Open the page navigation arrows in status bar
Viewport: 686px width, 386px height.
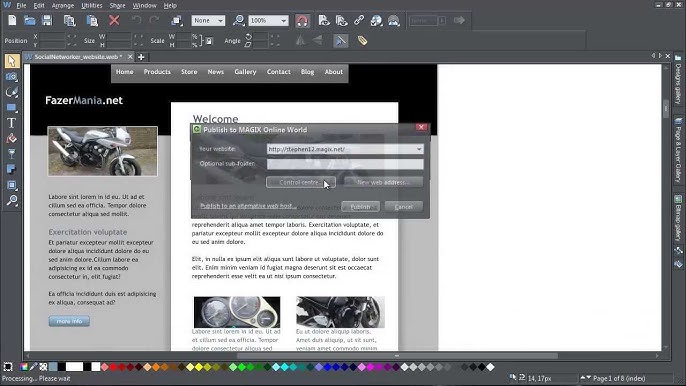585,378
